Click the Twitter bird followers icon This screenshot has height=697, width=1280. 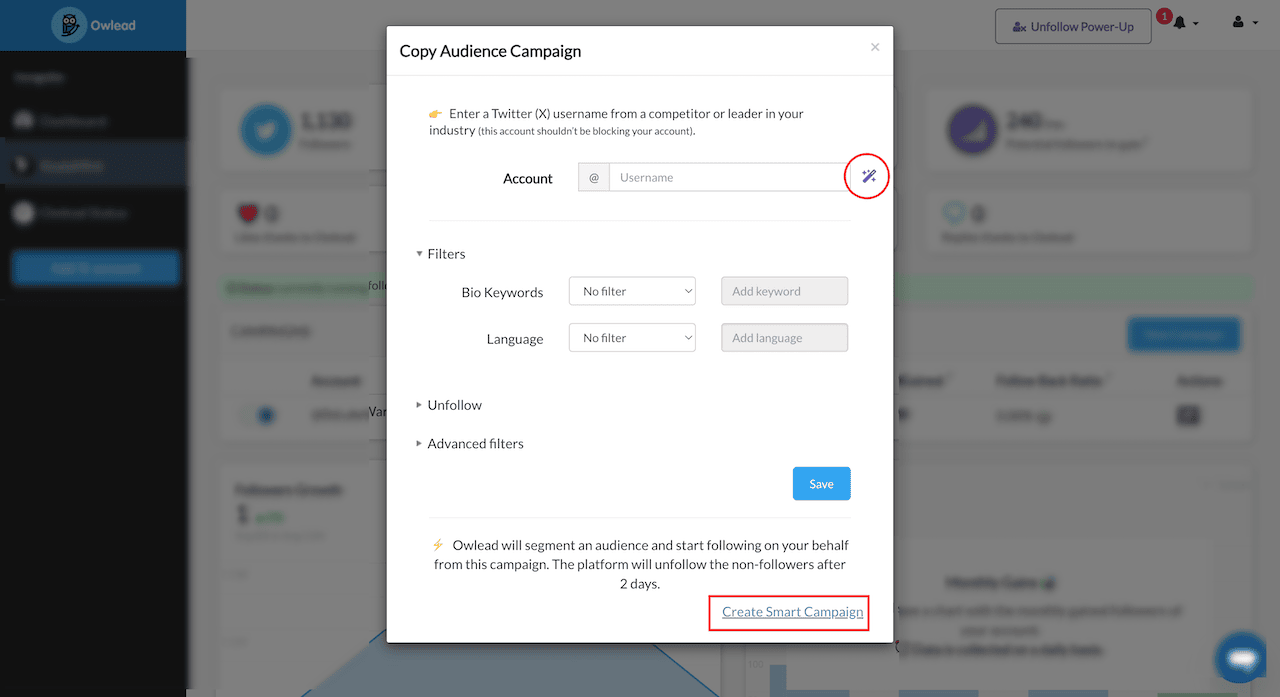coord(265,131)
